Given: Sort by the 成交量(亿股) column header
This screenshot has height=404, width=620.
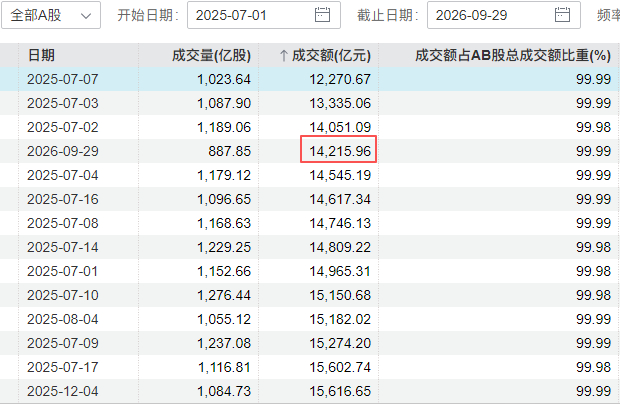Looking at the screenshot, I should (211, 55).
